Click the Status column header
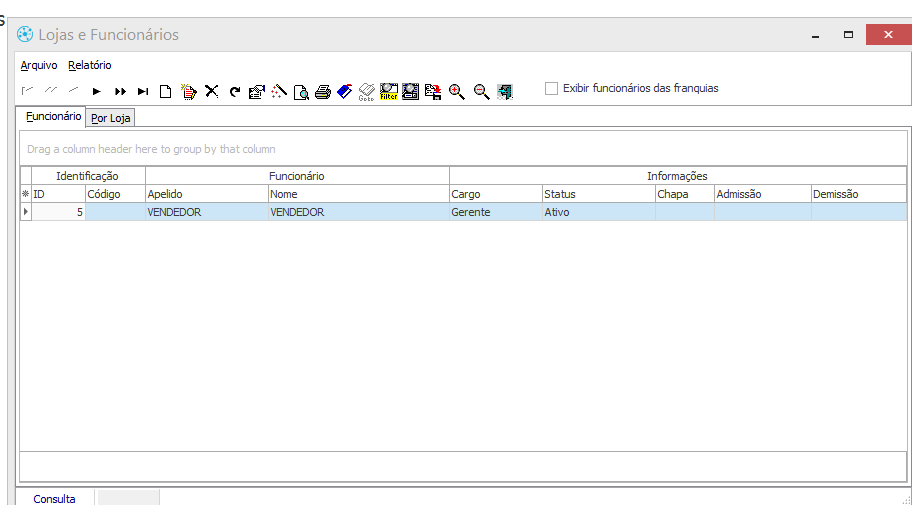 coord(597,194)
